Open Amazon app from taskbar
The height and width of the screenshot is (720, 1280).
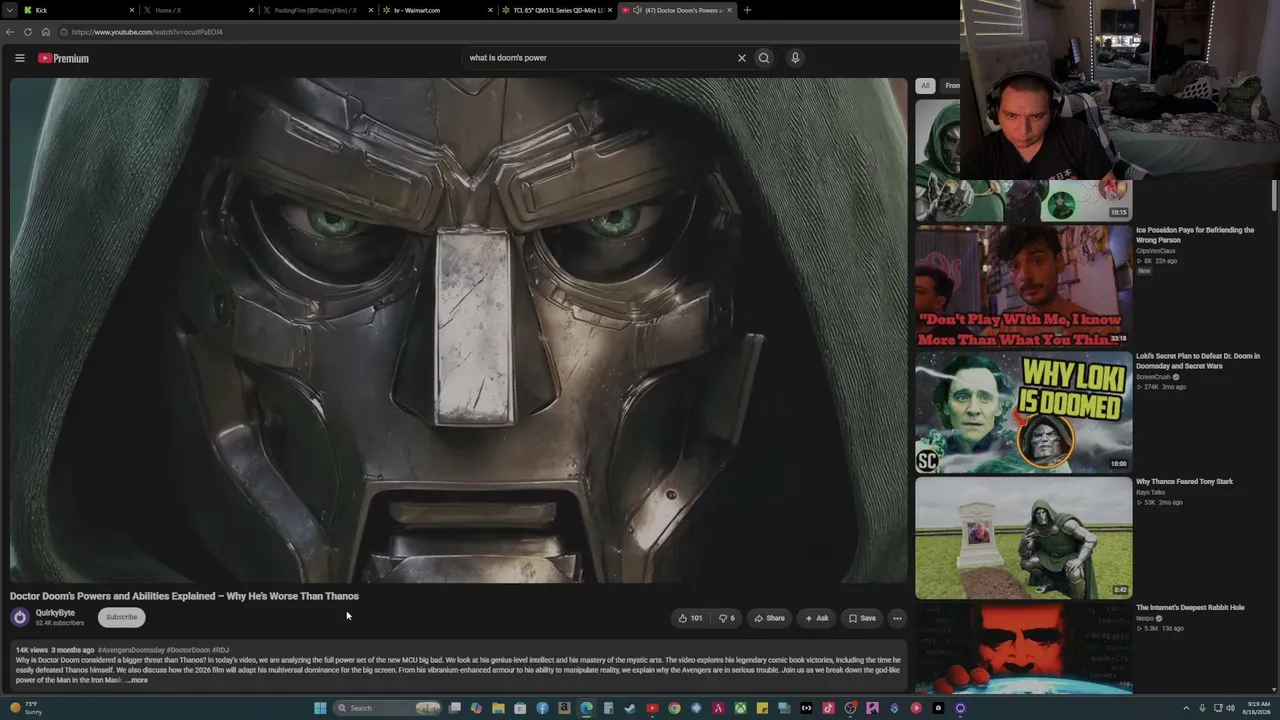[564, 708]
